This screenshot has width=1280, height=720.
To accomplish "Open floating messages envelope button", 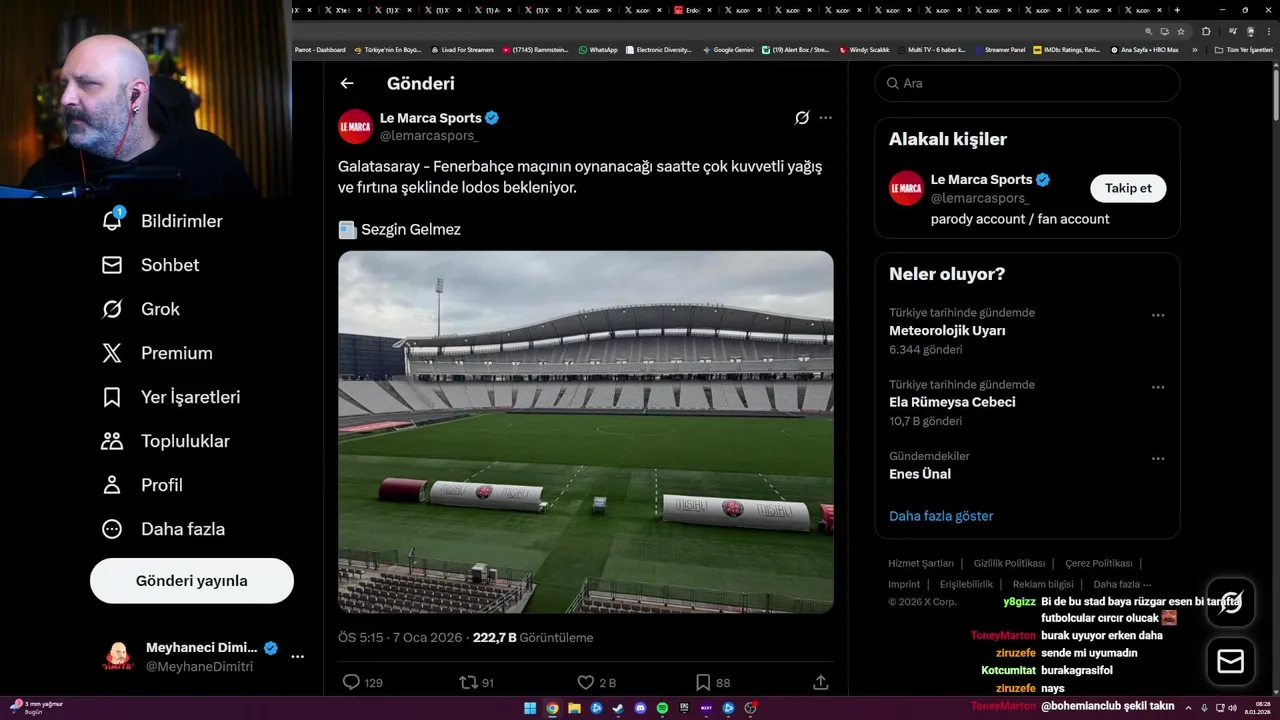I will [1231, 662].
